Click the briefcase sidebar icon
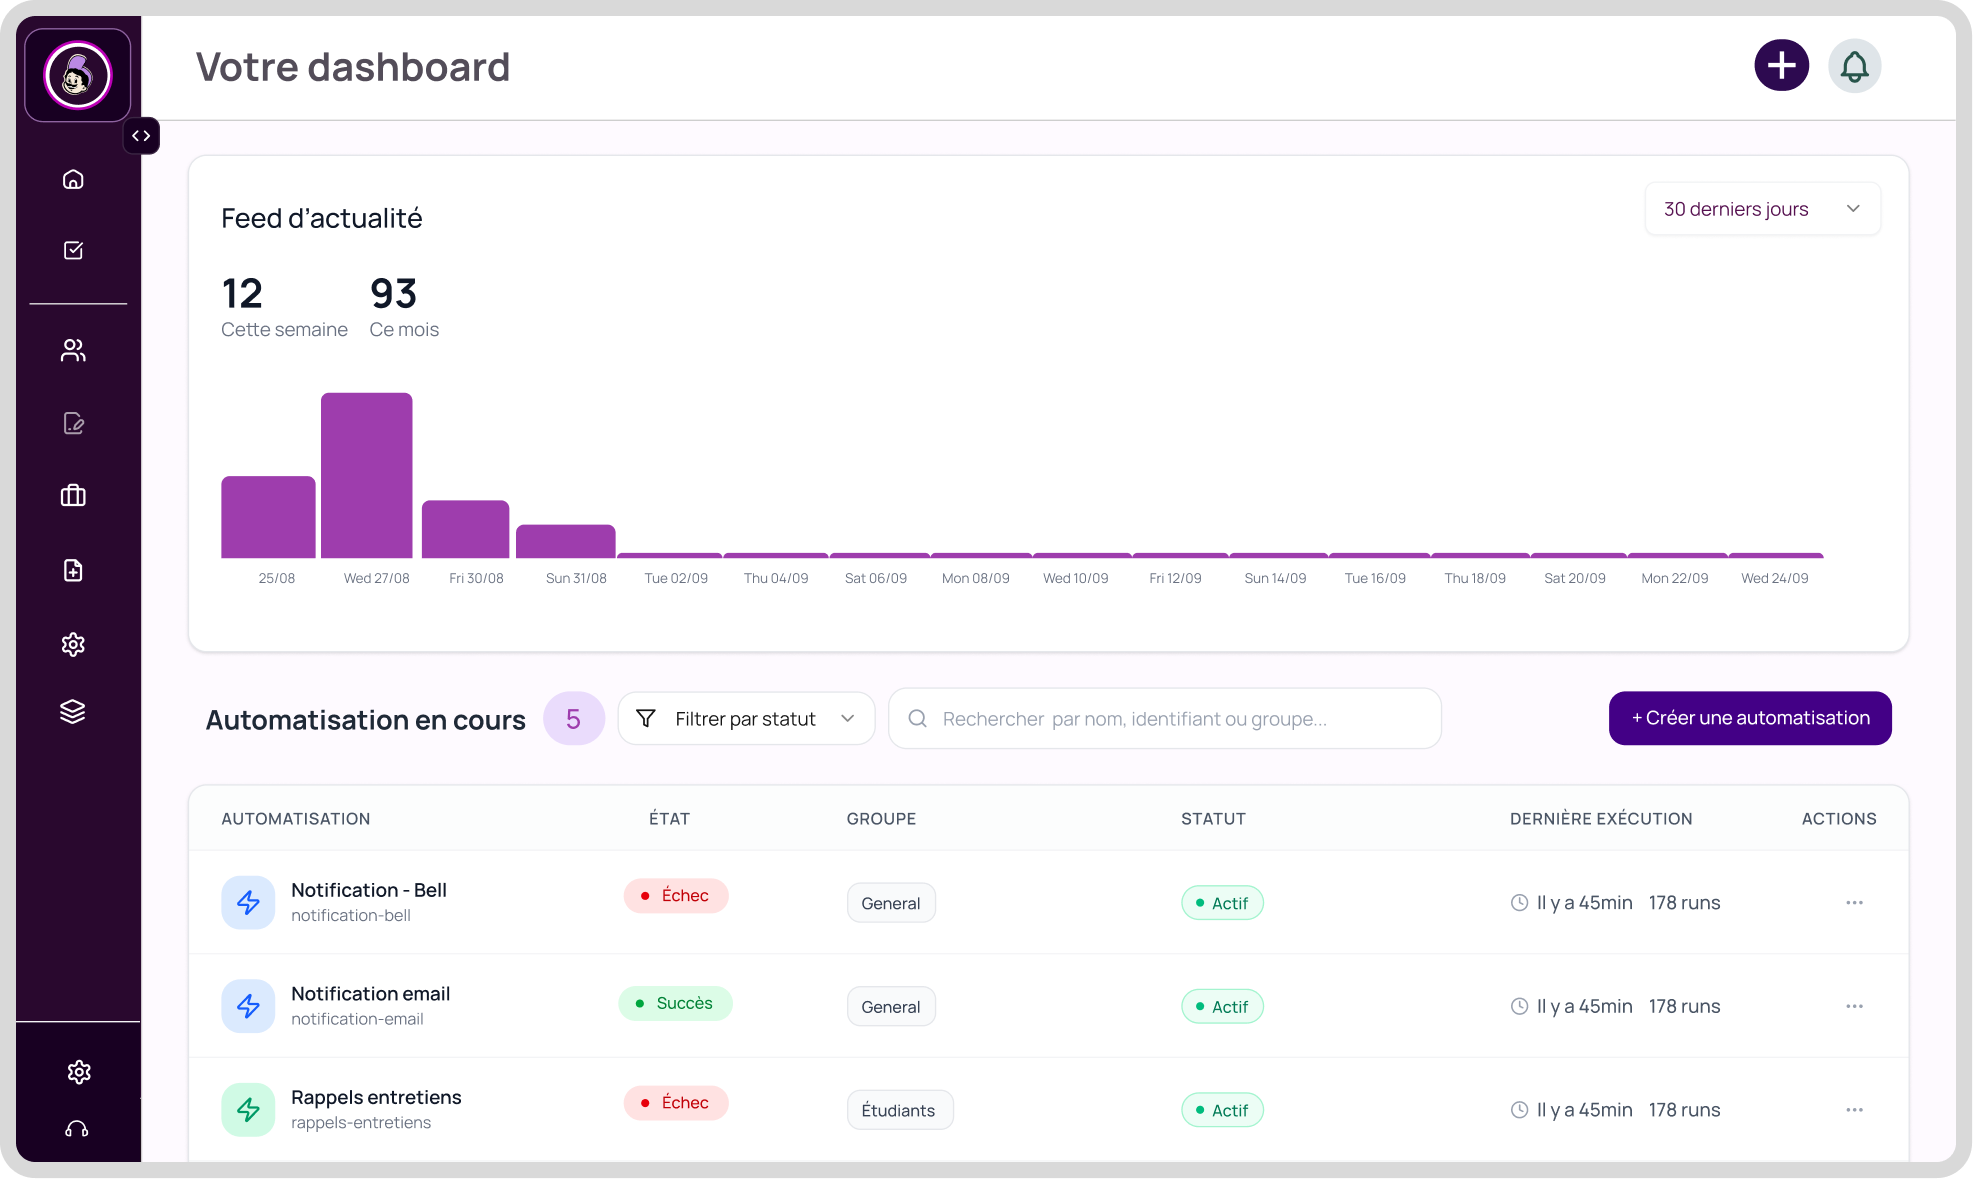The width and height of the screenshot is (1973, 1179). point(73,495)
